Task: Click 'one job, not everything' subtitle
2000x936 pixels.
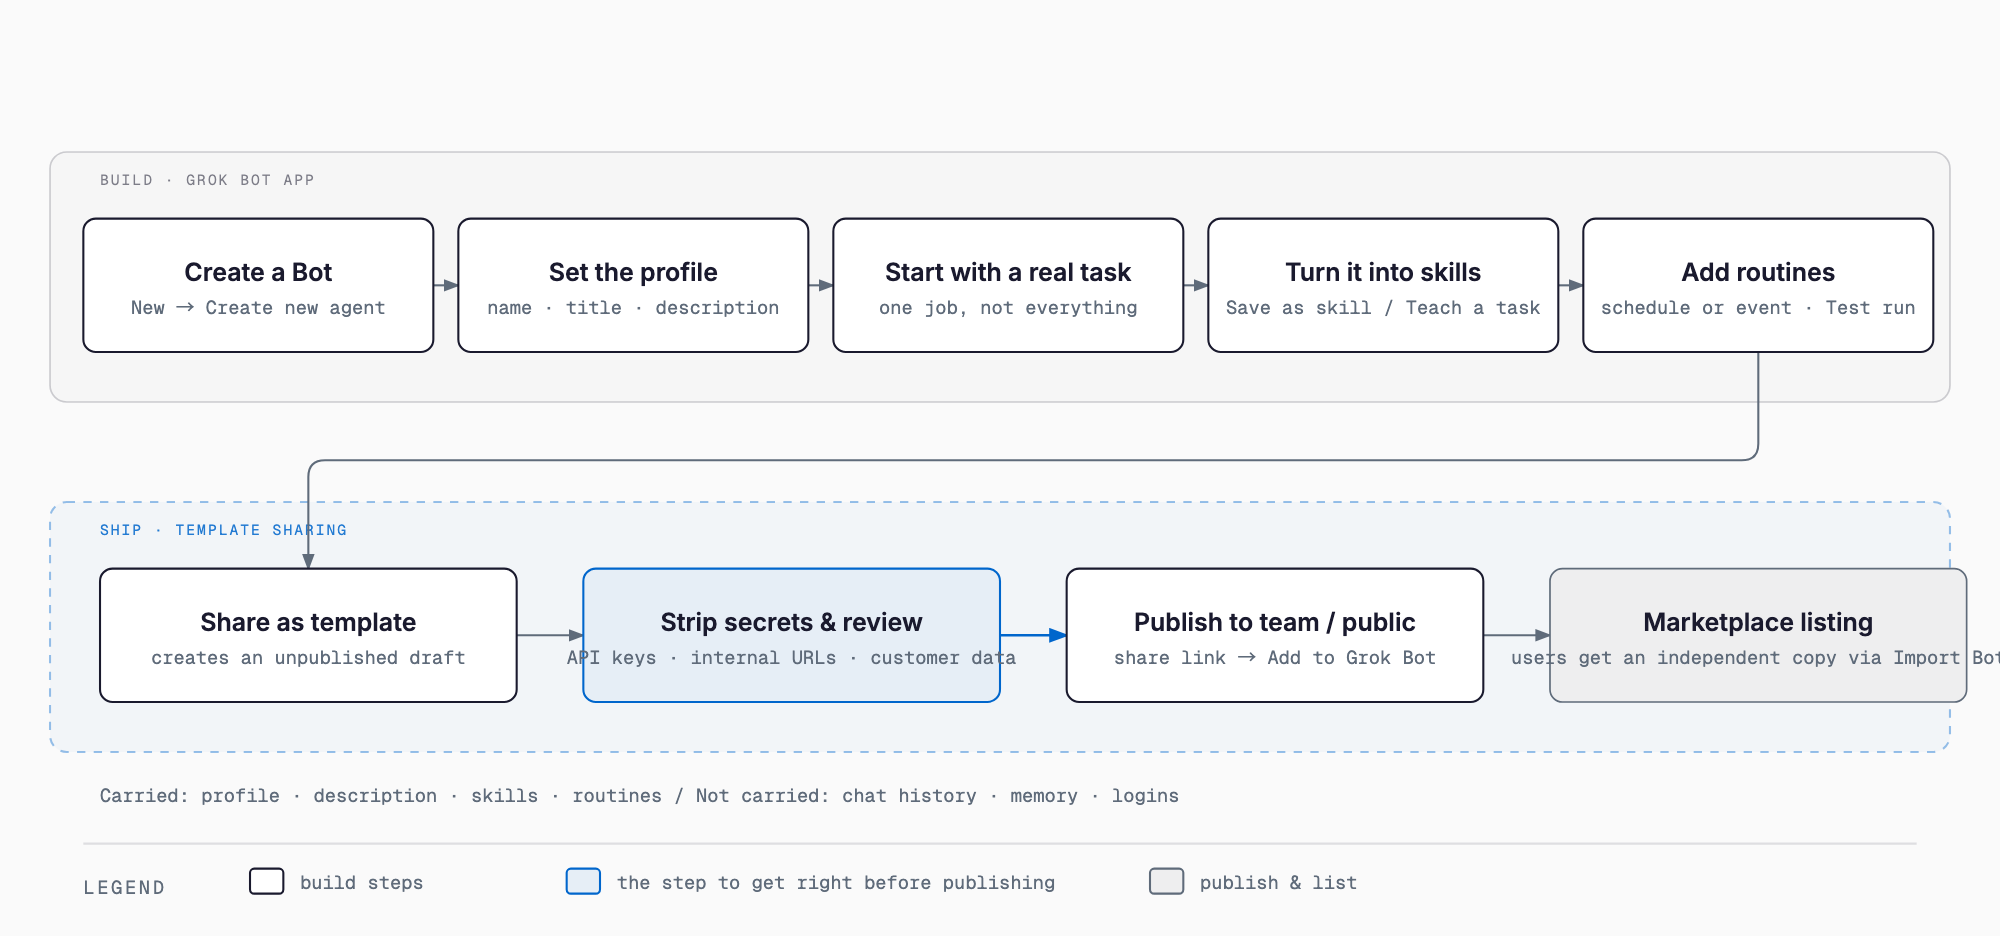Action: pyautogui.click(x=1008, y=308)
